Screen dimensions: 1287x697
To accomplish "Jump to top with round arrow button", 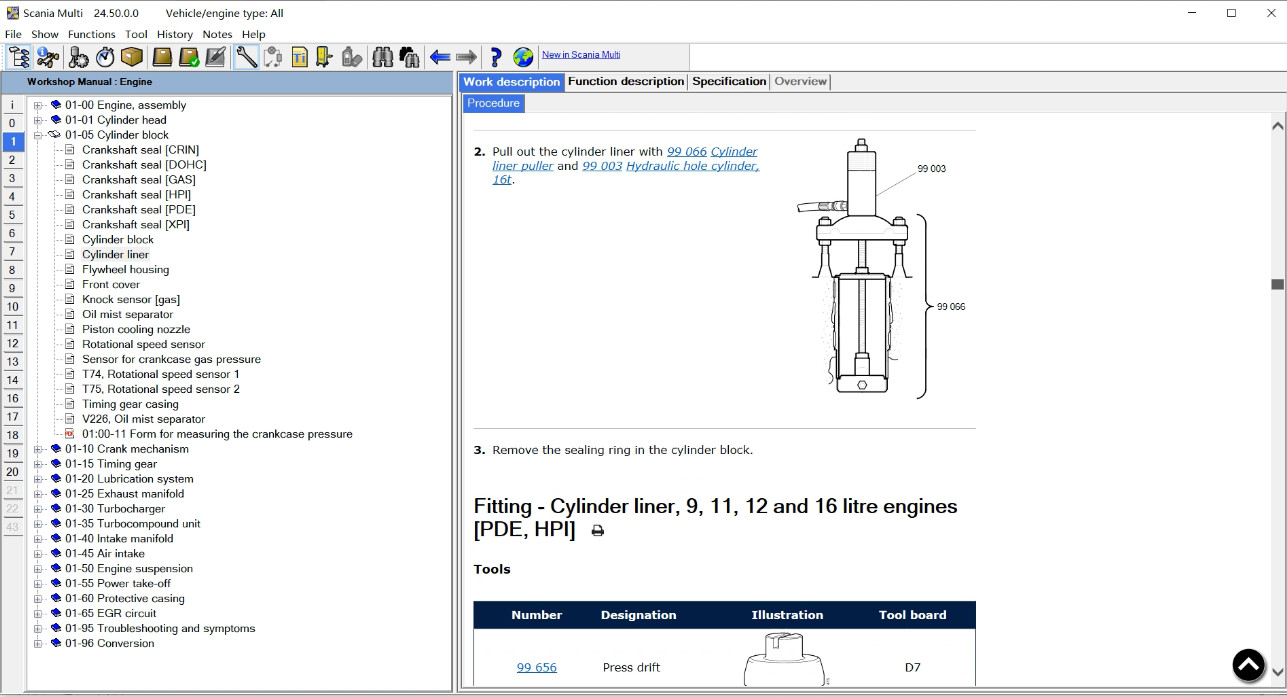I will click(x=1248, y=665).
